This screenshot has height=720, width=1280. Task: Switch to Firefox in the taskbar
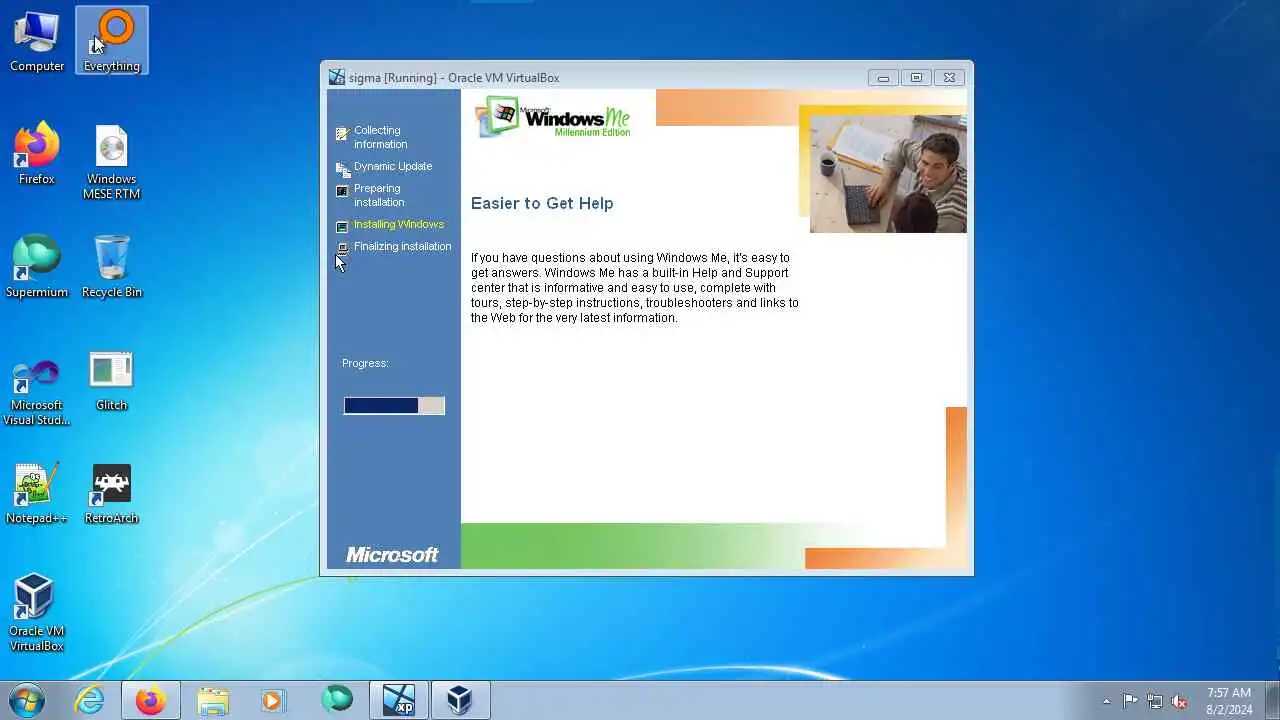pyautogui.click(x=151, y=700)
